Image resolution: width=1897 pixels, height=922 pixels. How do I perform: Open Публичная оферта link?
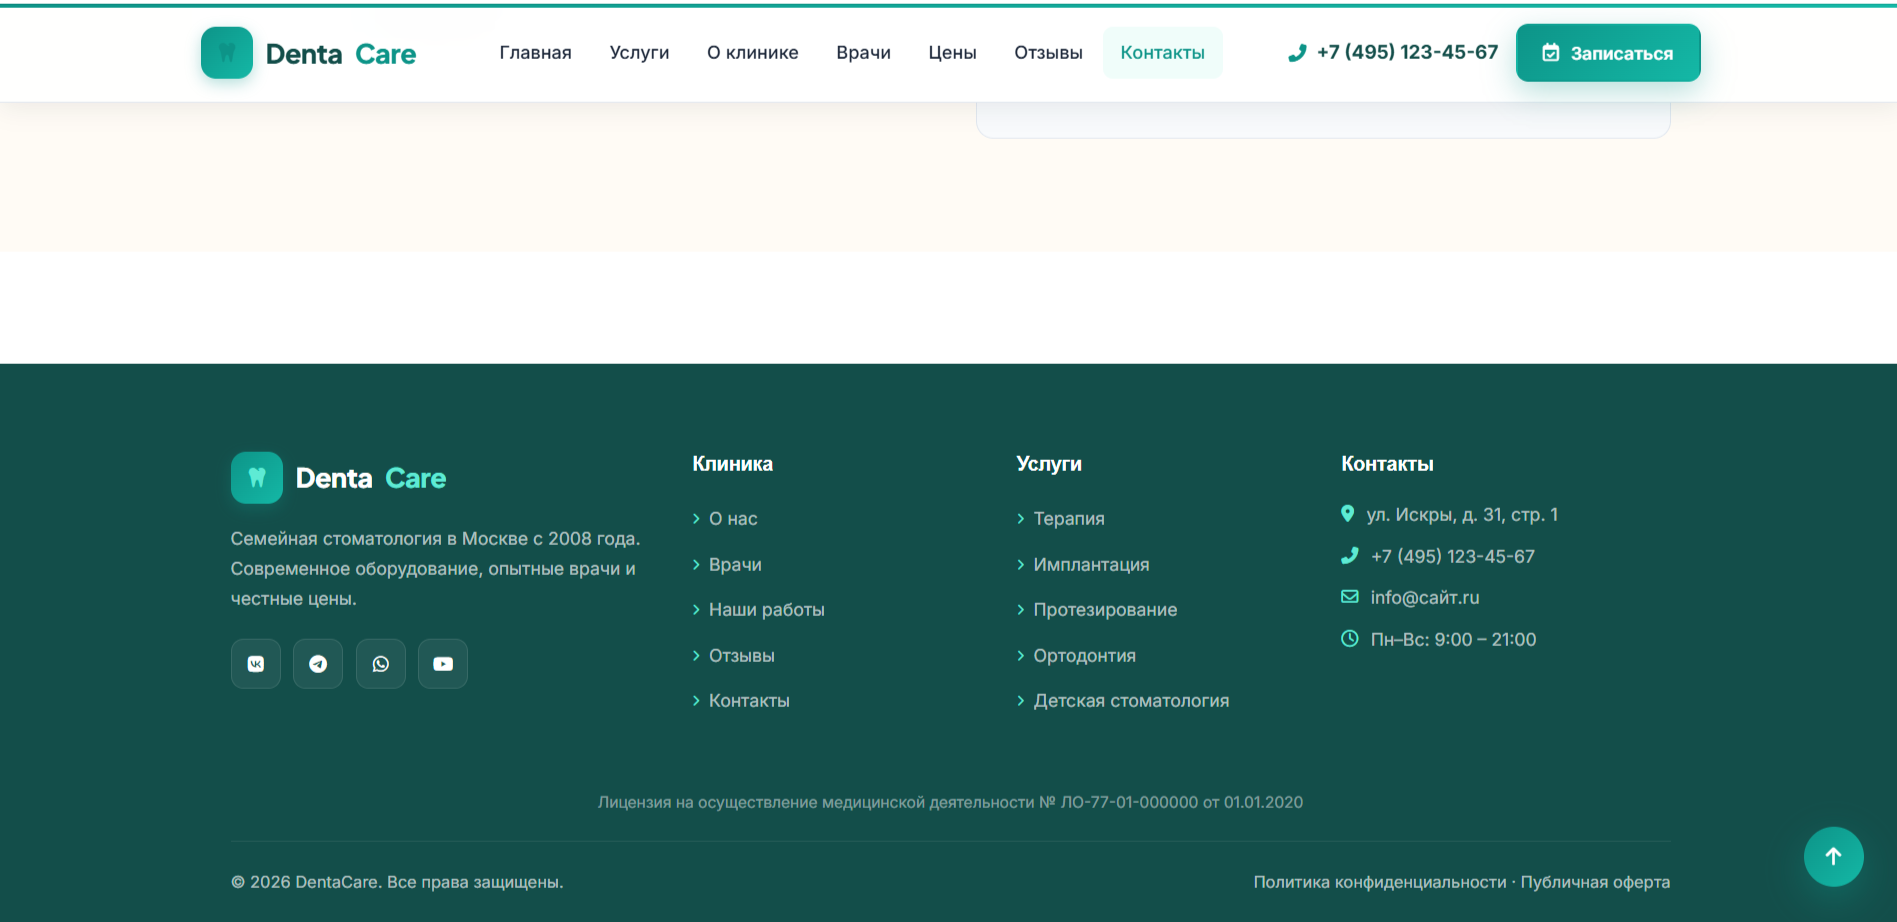[1596, 882]
